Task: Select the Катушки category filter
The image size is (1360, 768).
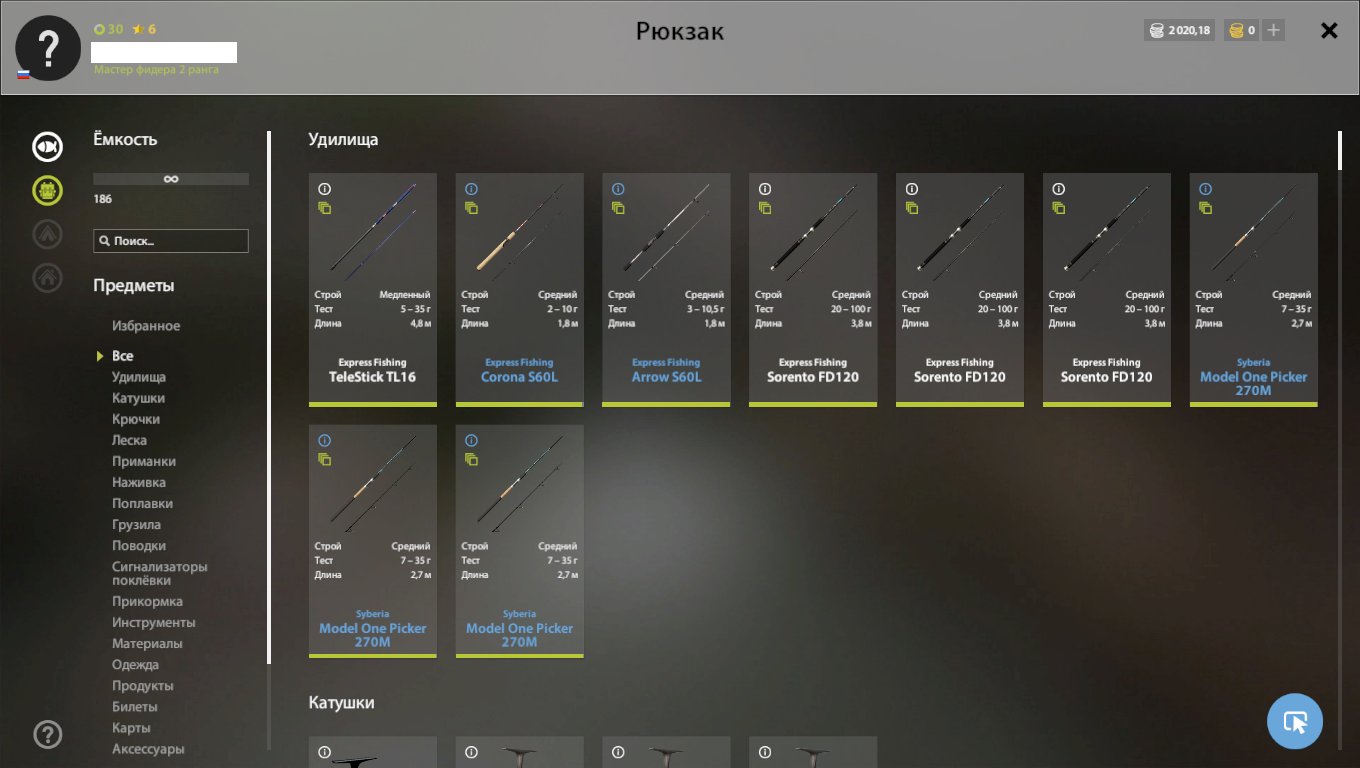Action: coord(139,398)
